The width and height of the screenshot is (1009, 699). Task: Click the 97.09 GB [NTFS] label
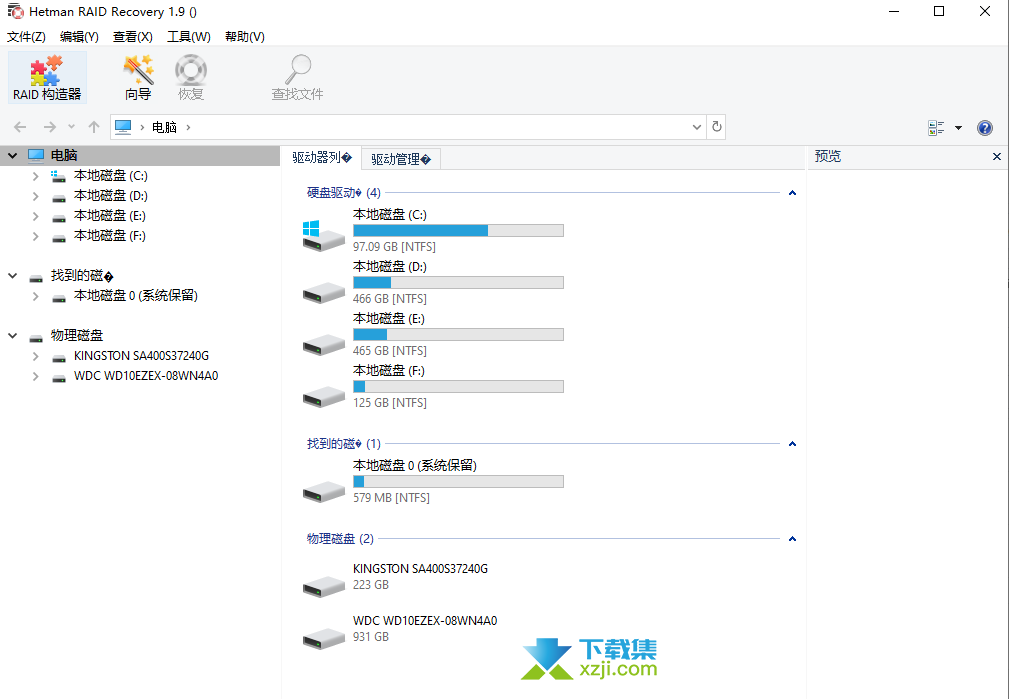click(394, 247)
